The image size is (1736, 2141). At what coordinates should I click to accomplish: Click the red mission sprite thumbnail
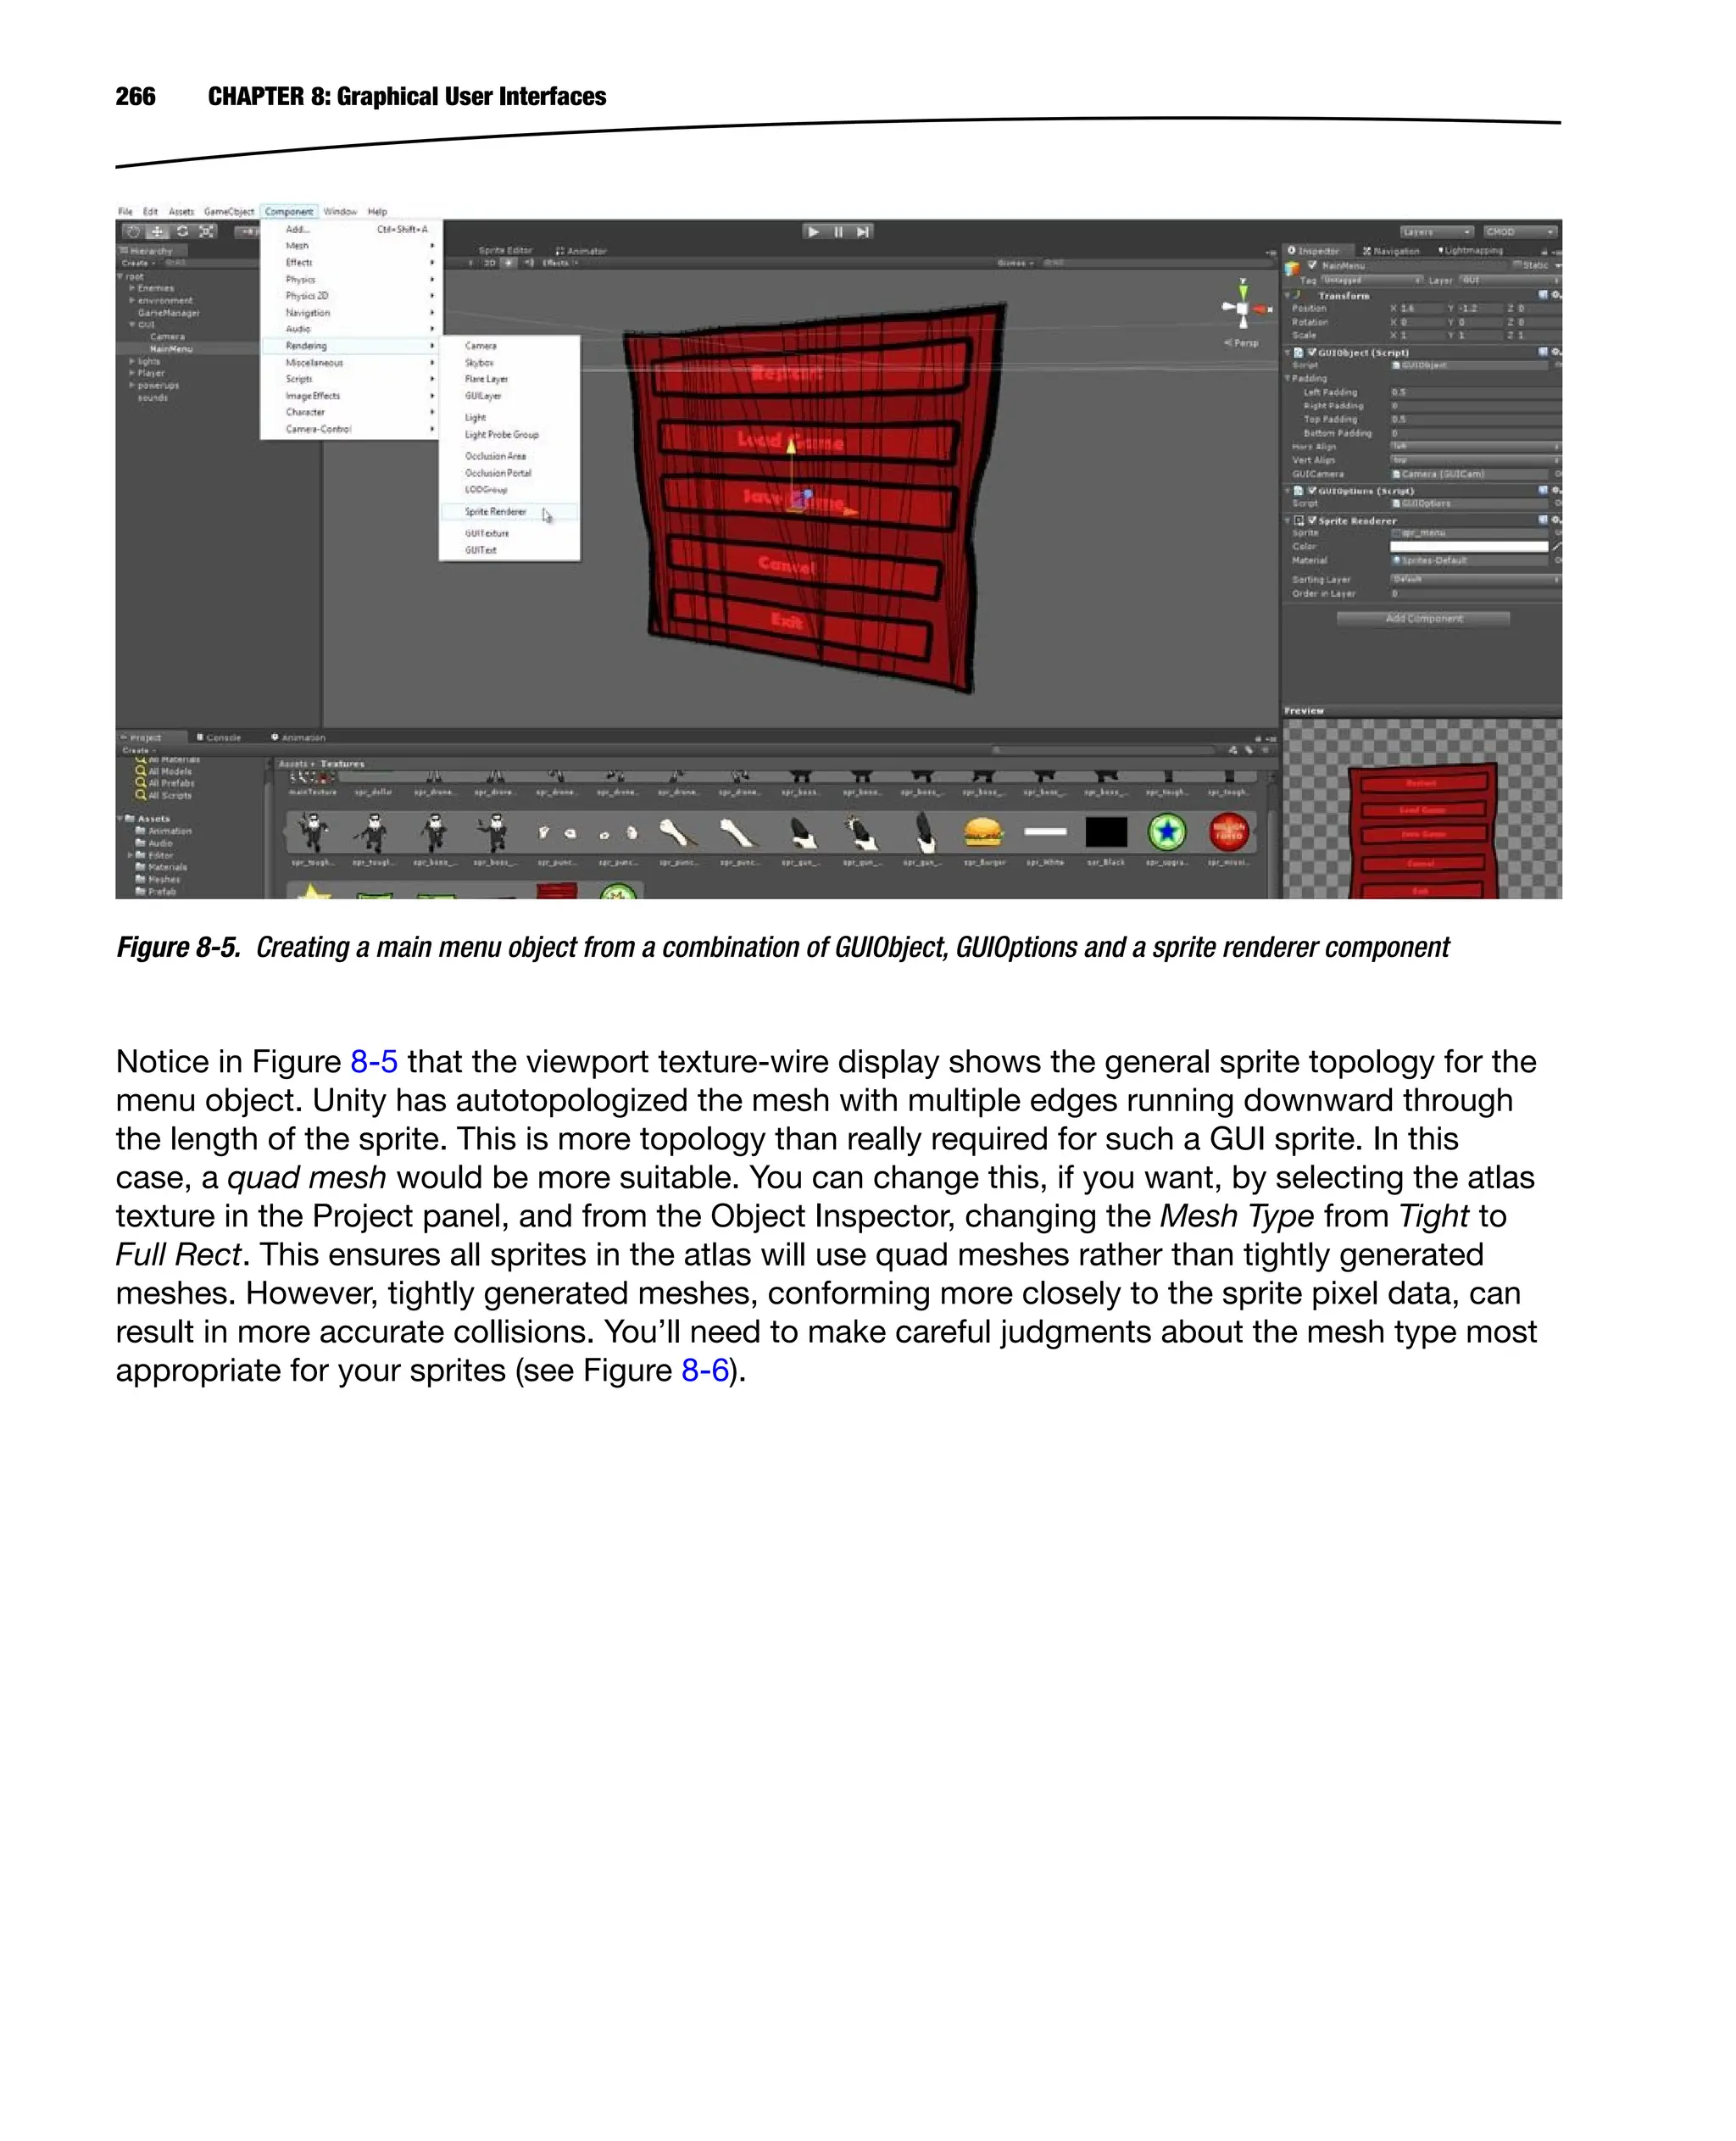[x=1228, y=831]
